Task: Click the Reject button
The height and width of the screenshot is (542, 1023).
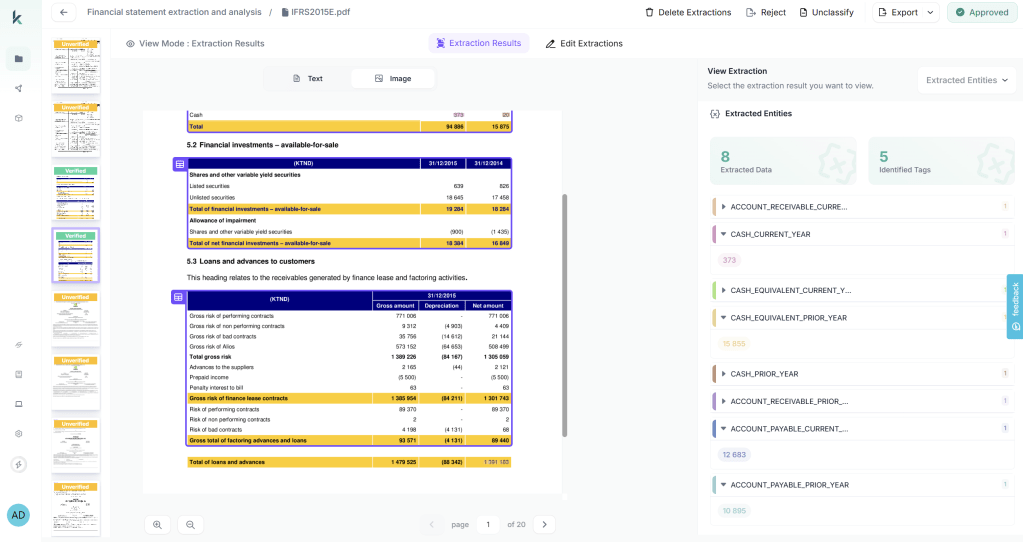Action: coord(766,12)
